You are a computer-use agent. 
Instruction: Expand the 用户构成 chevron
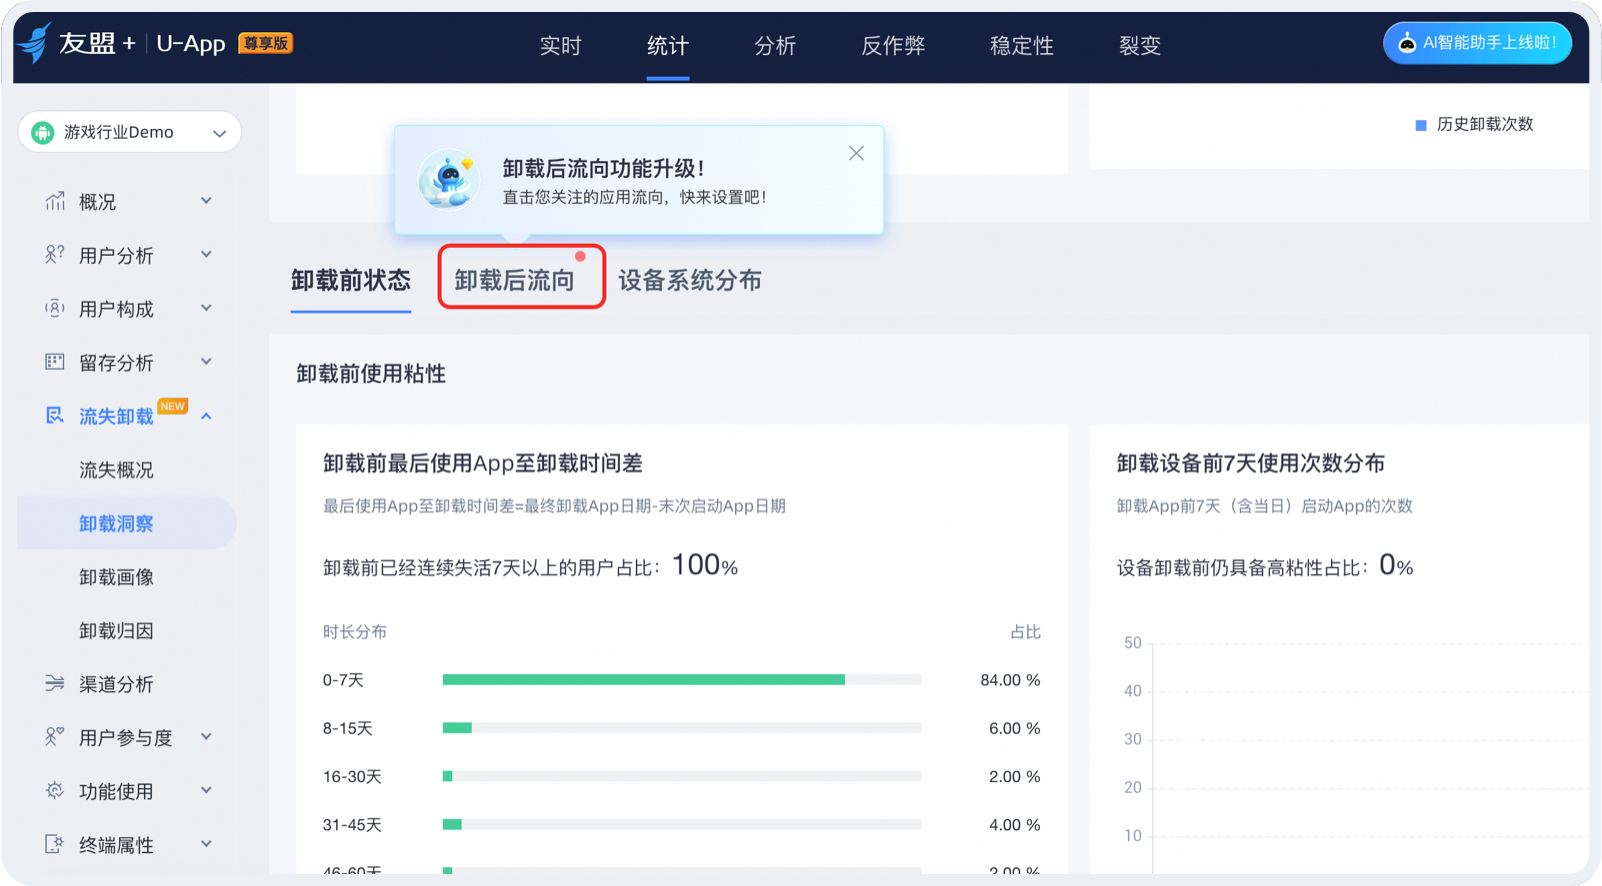(206, 308)
